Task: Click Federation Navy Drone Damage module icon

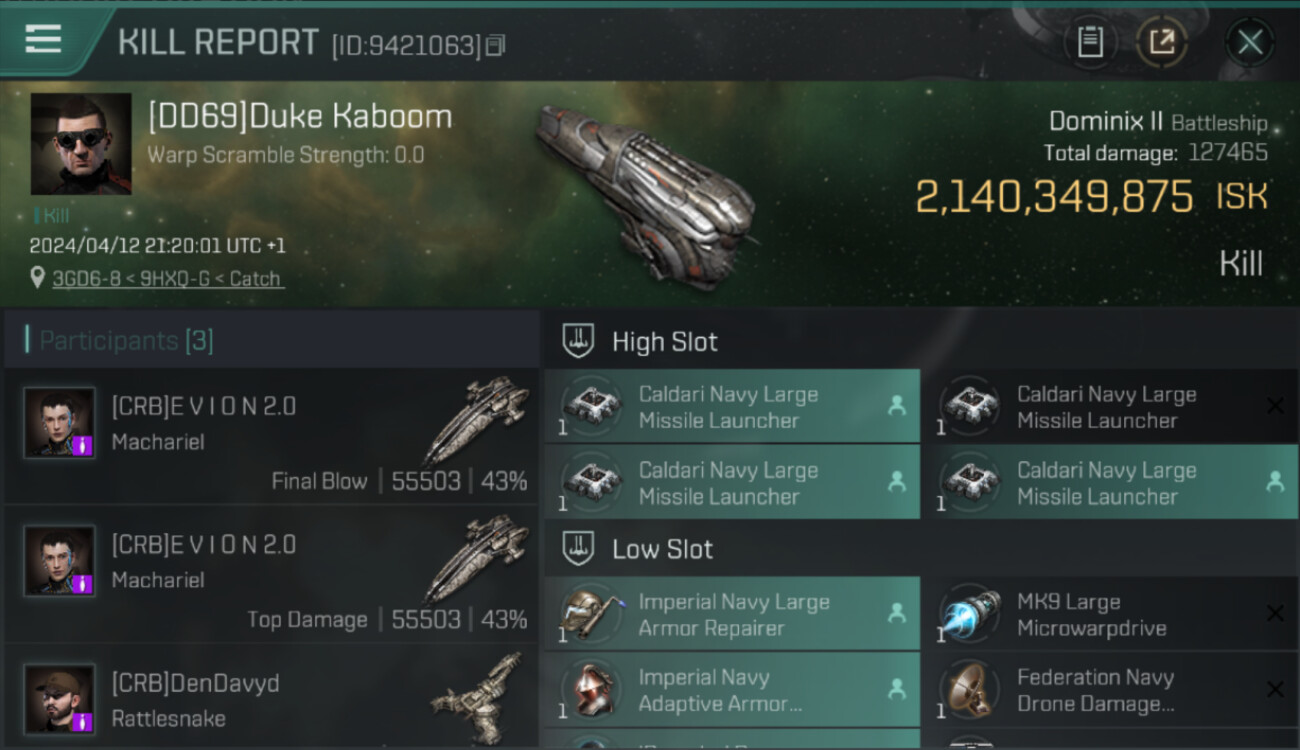Action: pos(970,689)
